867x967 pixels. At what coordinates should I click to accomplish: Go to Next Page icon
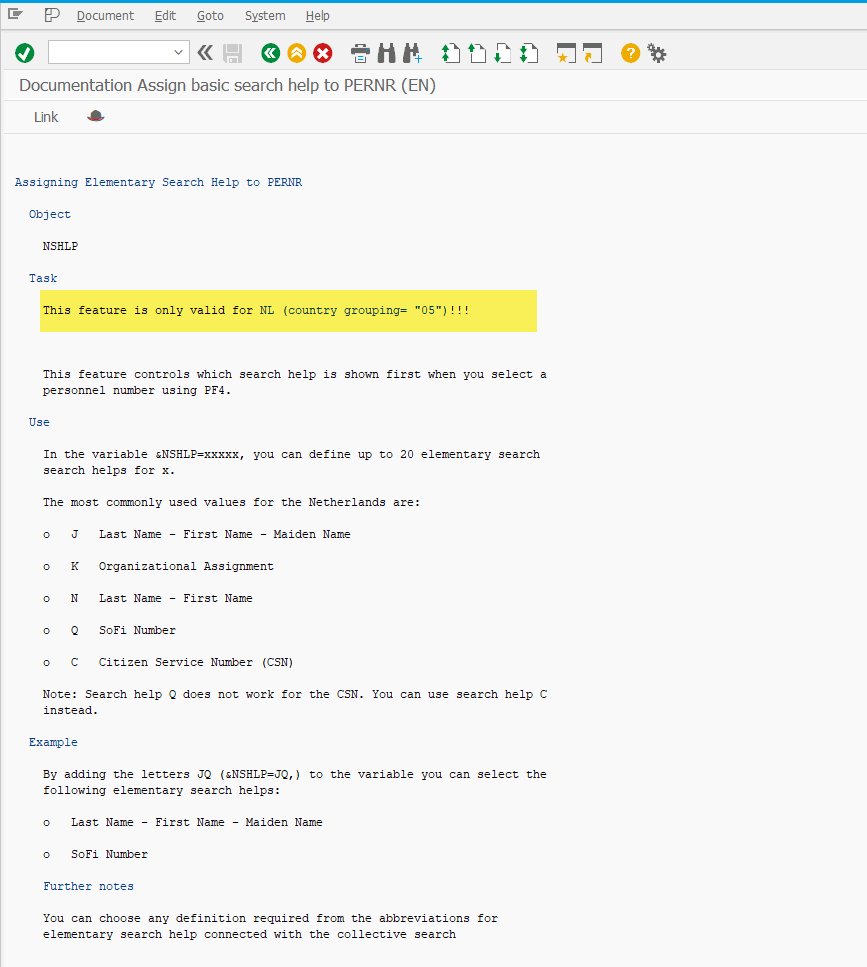tap(503, 53)
